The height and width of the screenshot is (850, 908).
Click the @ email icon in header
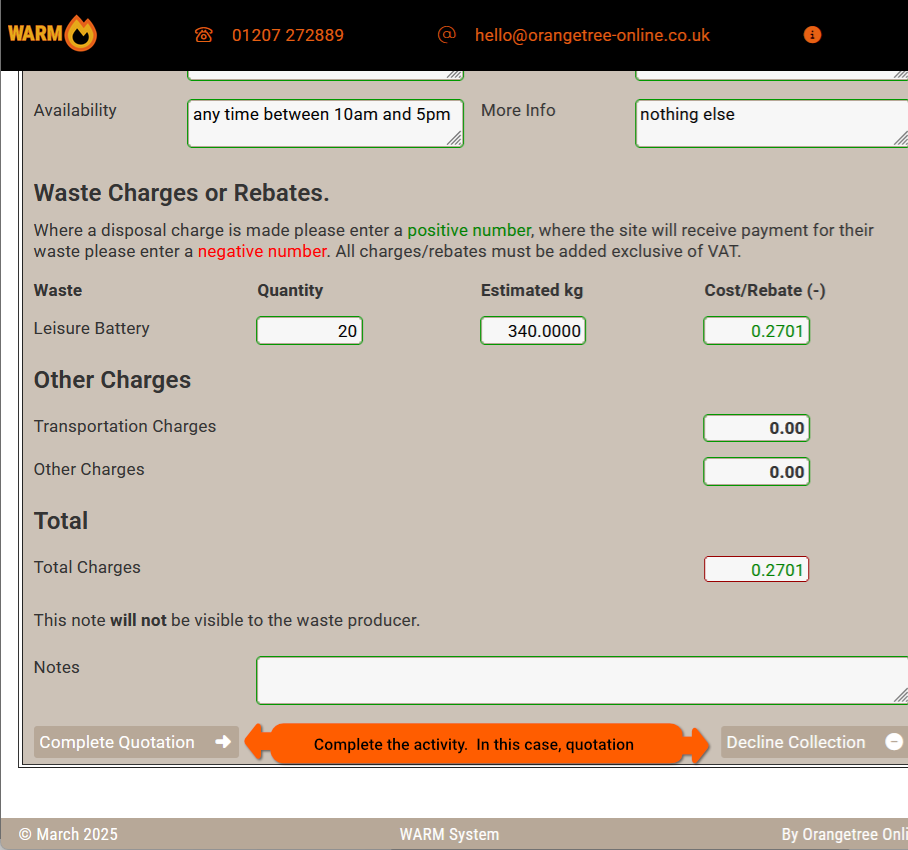tap(446, 34)
